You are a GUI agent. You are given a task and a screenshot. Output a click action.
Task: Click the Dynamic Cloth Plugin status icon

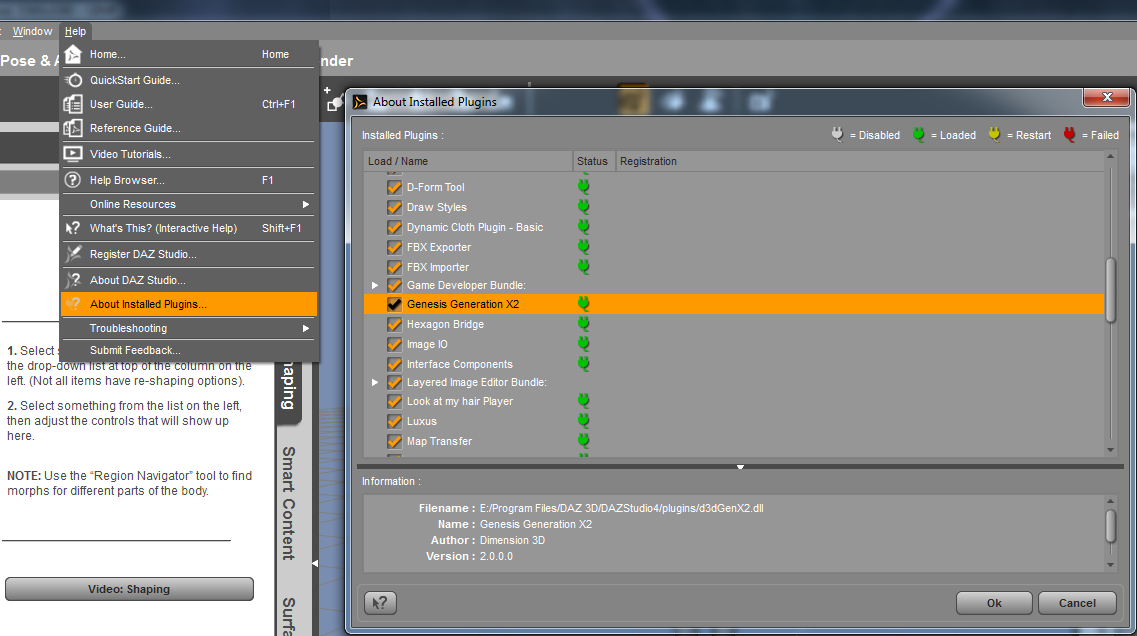tap(583, 227)
